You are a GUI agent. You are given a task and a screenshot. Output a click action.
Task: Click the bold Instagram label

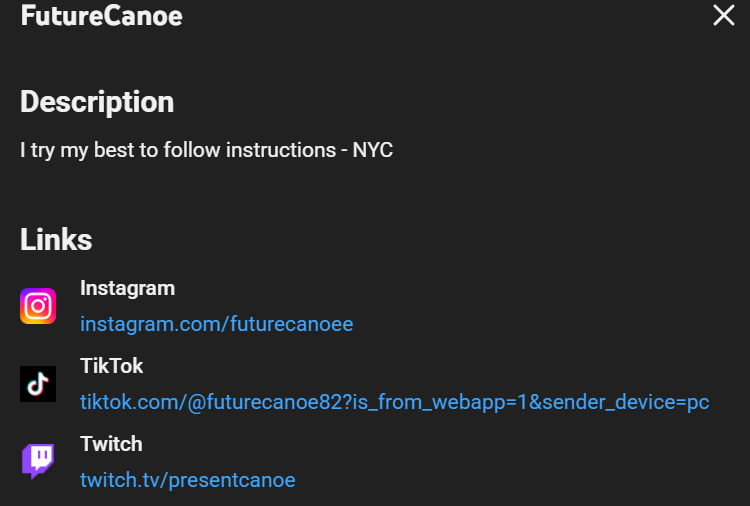coord(127,288)
